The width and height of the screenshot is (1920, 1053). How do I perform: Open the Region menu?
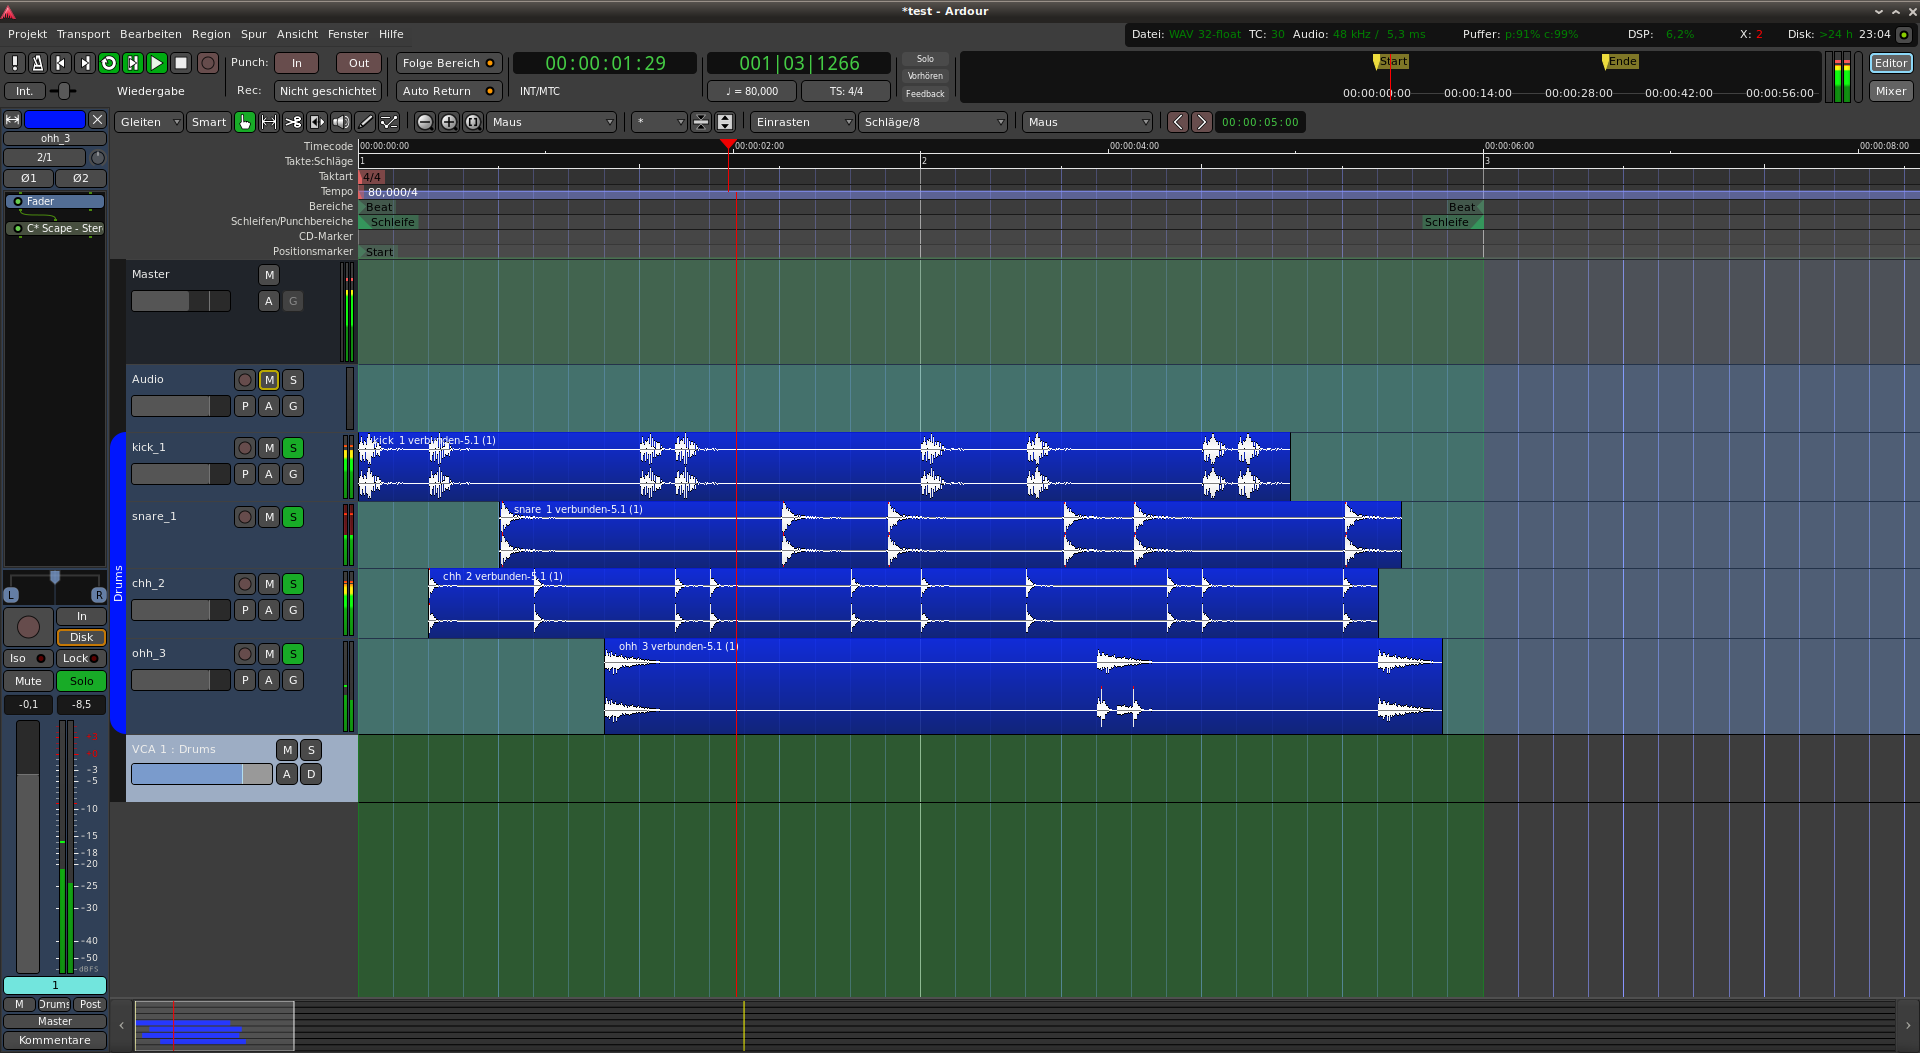(x=211, y=34)
